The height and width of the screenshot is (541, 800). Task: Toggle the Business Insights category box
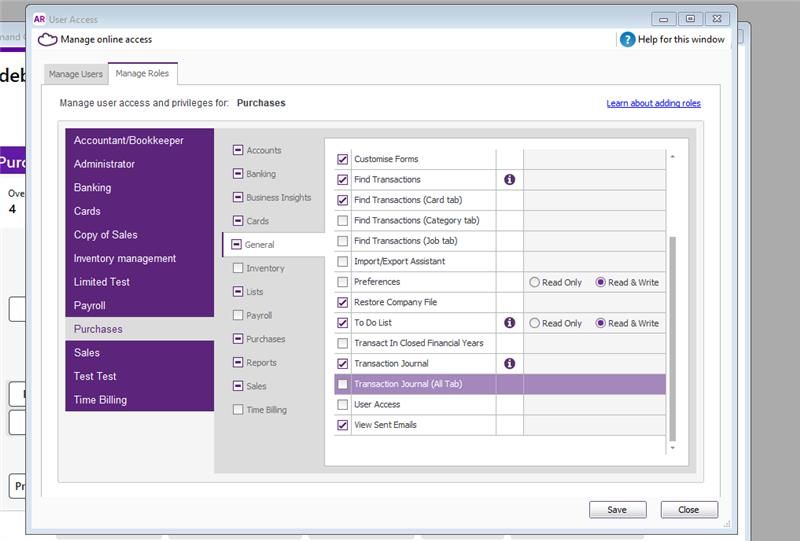(x=238, y=198)
